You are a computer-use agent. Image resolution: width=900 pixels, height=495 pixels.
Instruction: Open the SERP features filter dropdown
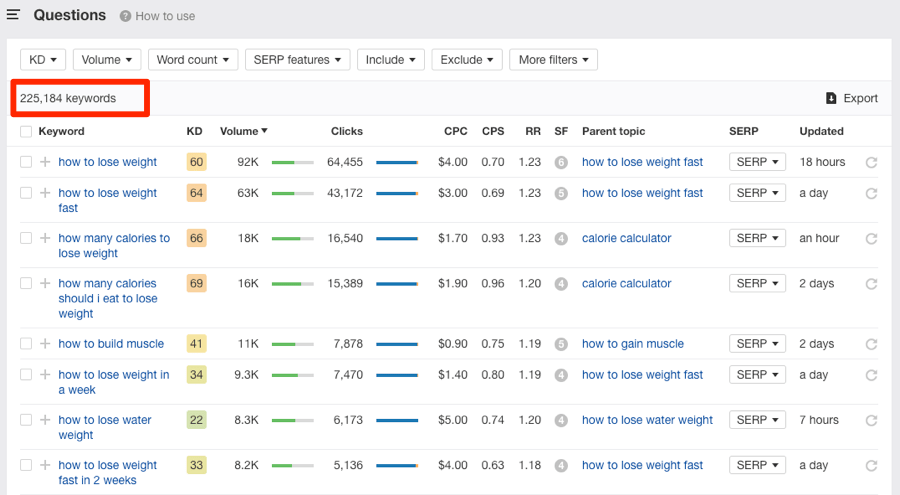(x=297, y=60)
